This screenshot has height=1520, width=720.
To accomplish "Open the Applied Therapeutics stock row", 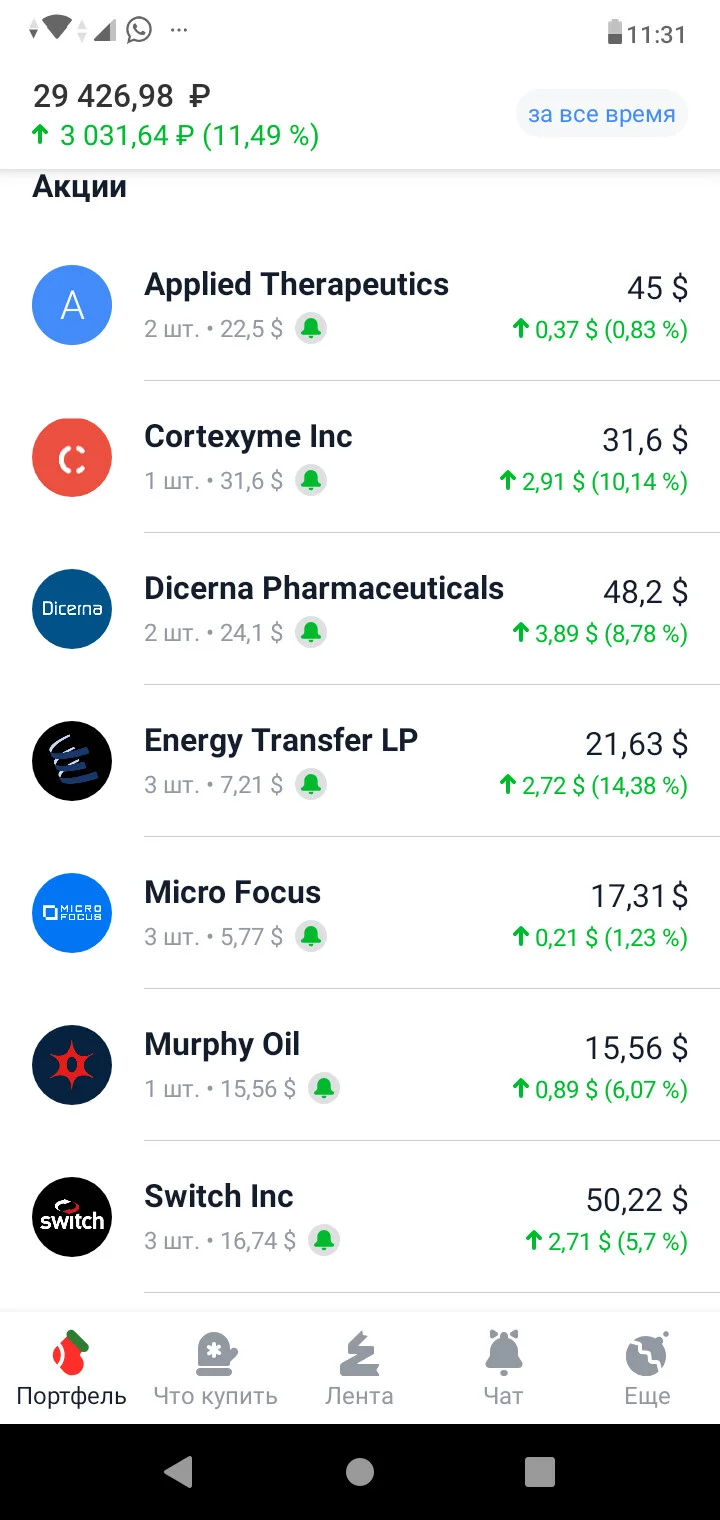I will pyautogui.click(x=360, y=305).
